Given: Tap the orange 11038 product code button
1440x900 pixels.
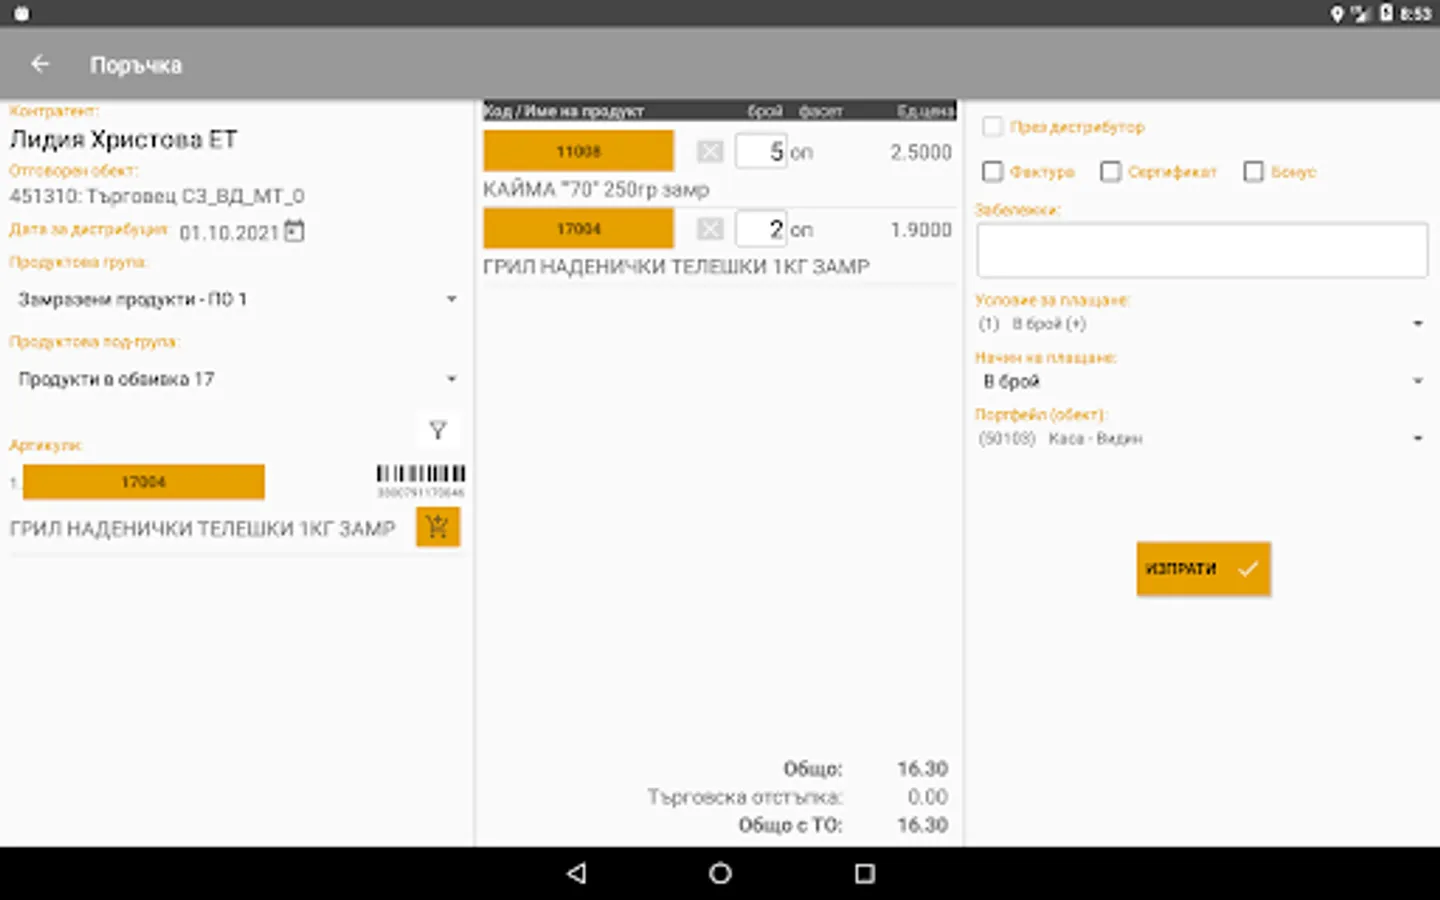Looking at the screenshot, I should [x=578, y=151].
